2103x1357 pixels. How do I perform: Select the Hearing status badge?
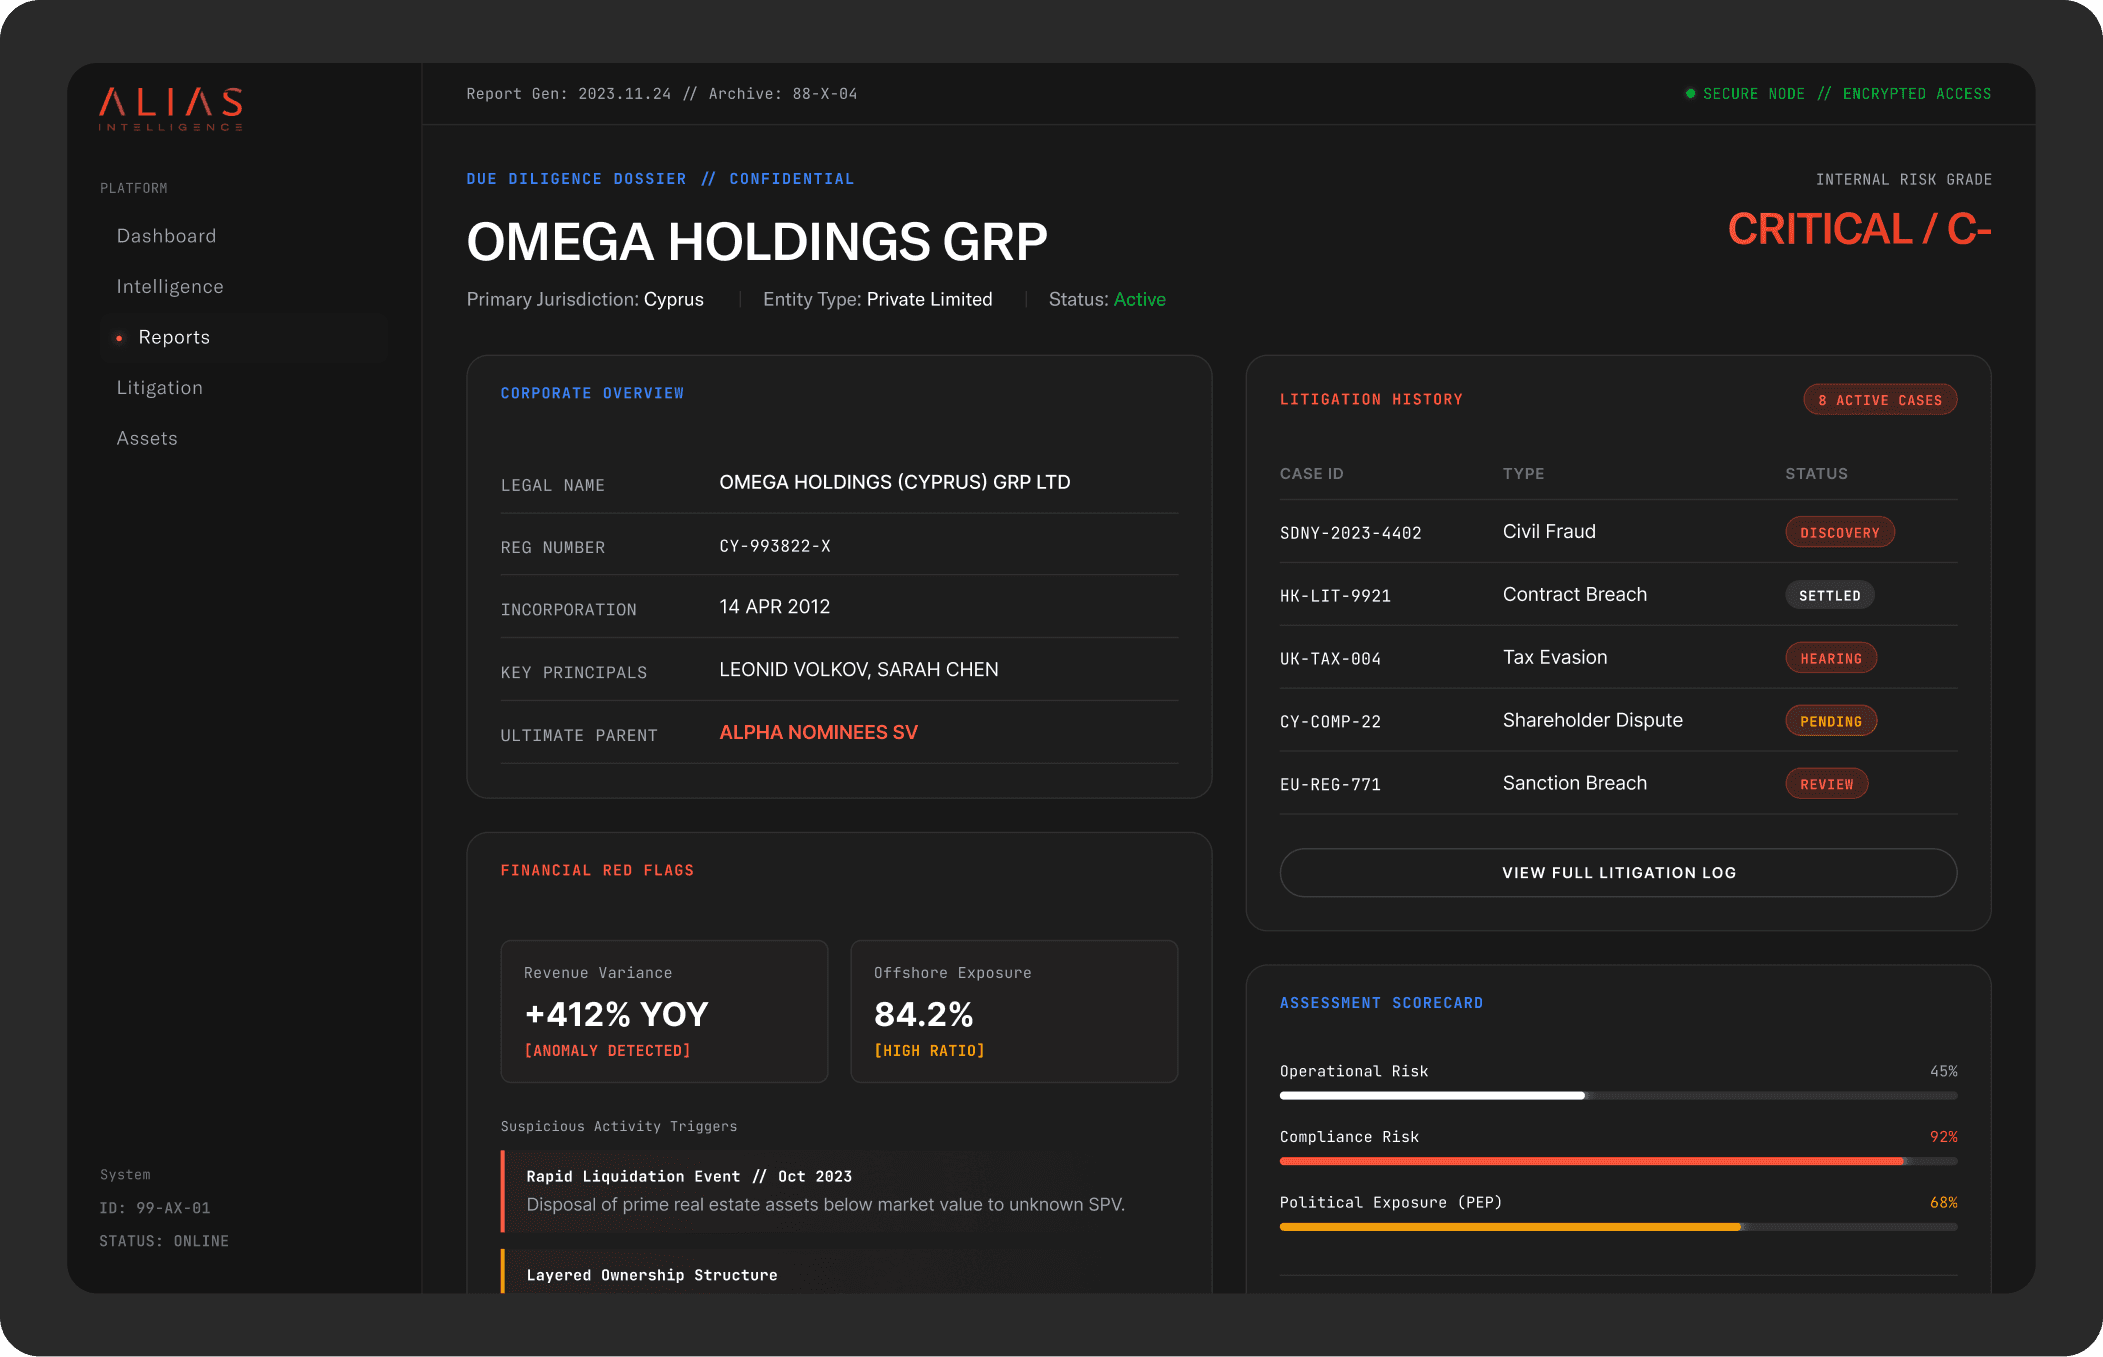click(1830, 659)
